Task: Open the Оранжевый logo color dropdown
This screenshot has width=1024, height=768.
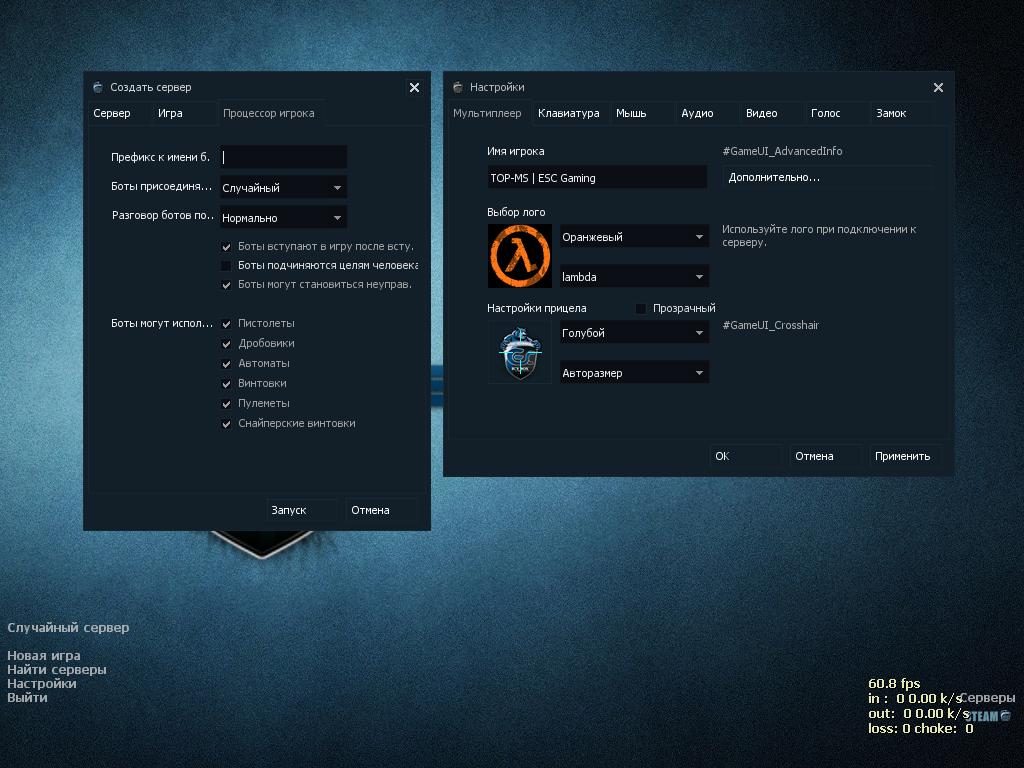Action: point(633,237)
